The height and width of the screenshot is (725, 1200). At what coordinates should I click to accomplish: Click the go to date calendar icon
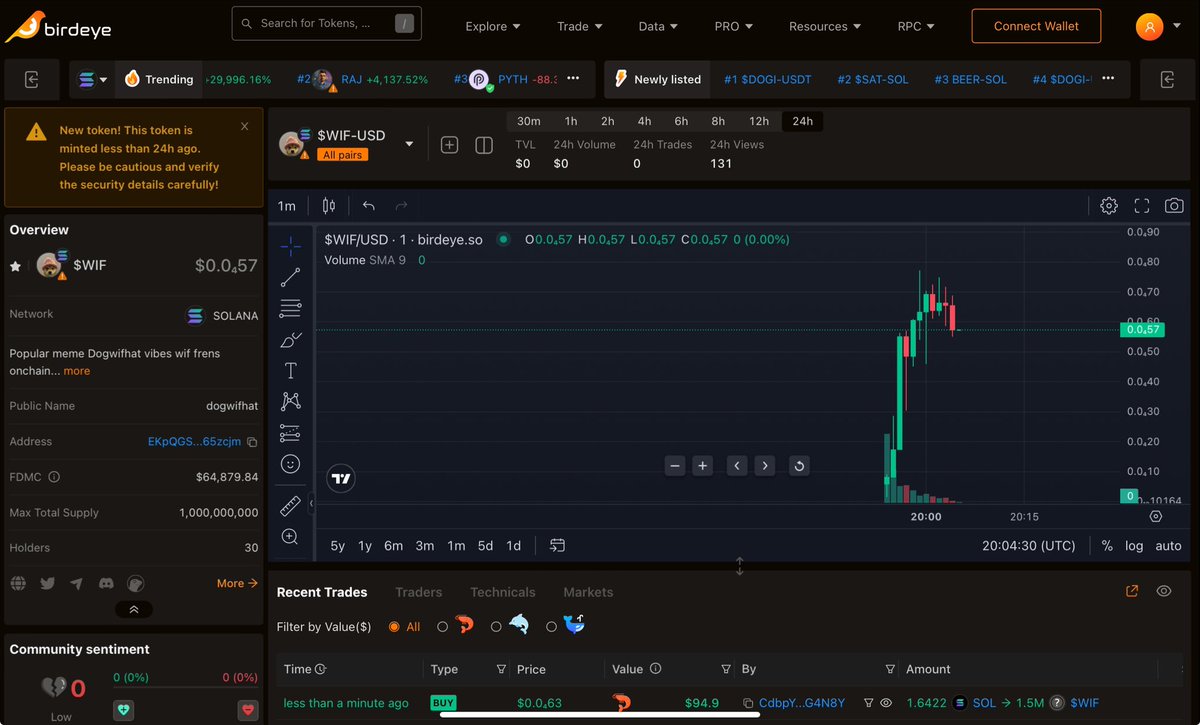point(557,545)
